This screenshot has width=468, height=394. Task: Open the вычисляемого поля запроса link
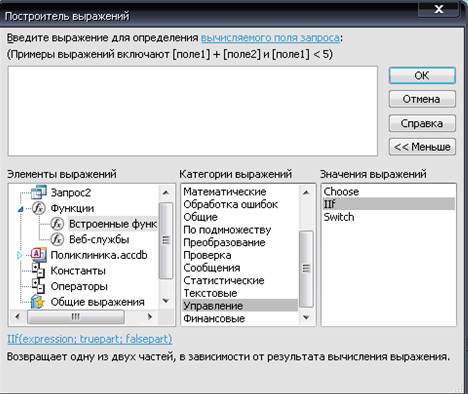pyautogui.click(x=270, y=37)
